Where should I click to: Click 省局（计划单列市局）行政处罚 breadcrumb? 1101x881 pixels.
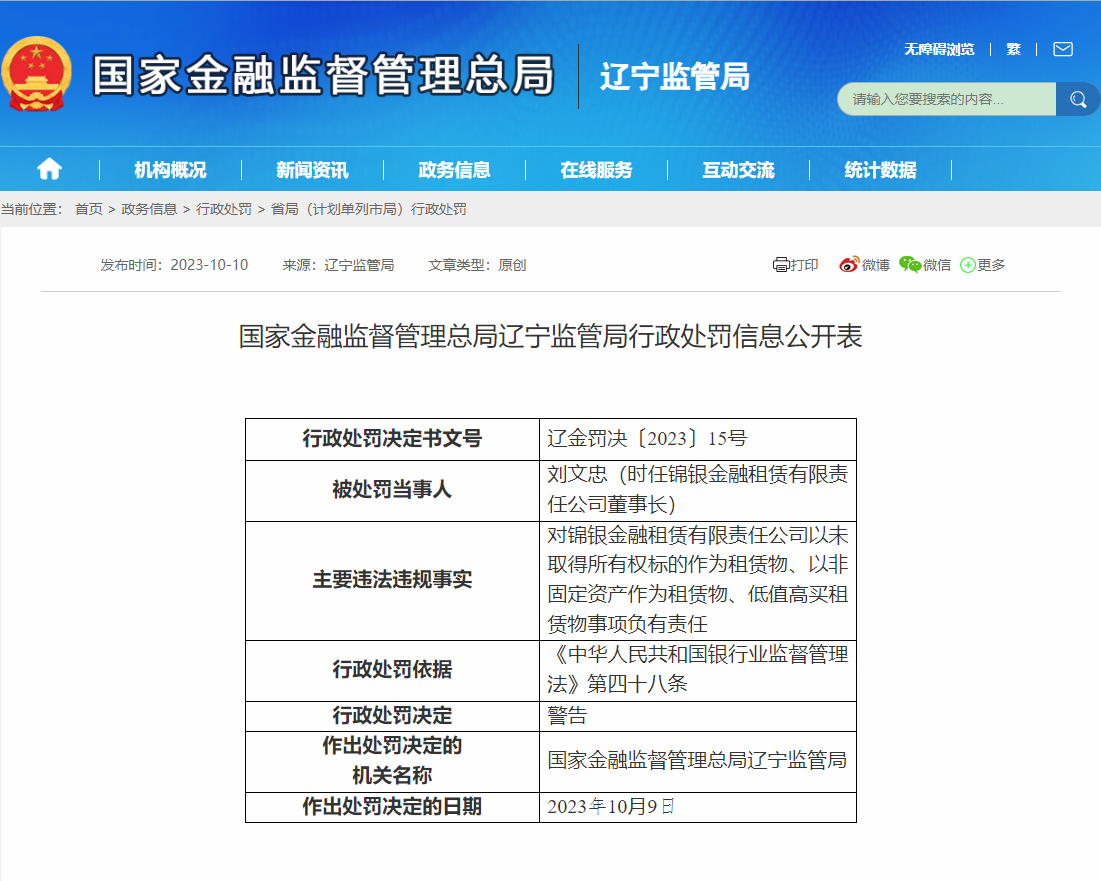click(x=368, y=209)
